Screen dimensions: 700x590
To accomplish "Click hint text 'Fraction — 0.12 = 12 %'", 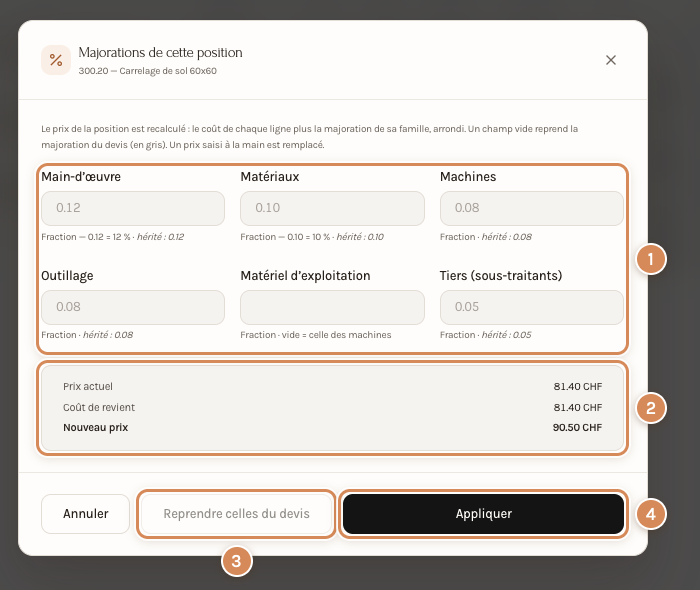I will (86, 237).
